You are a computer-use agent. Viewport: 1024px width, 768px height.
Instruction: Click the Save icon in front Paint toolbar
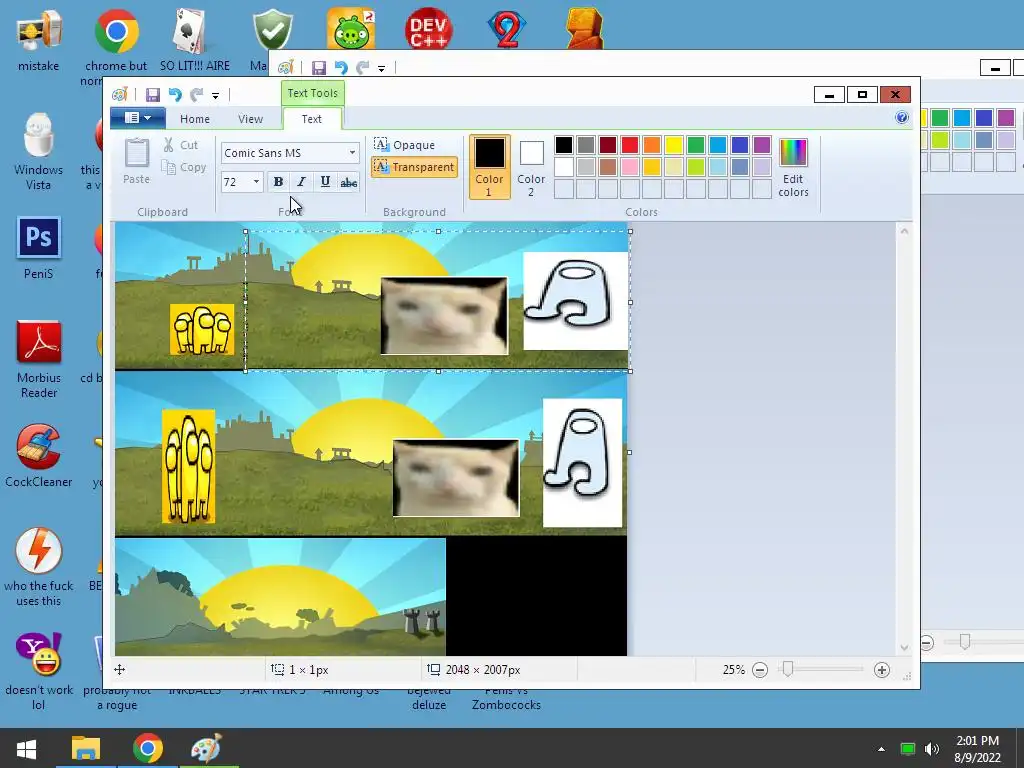(x=152, y=95)
